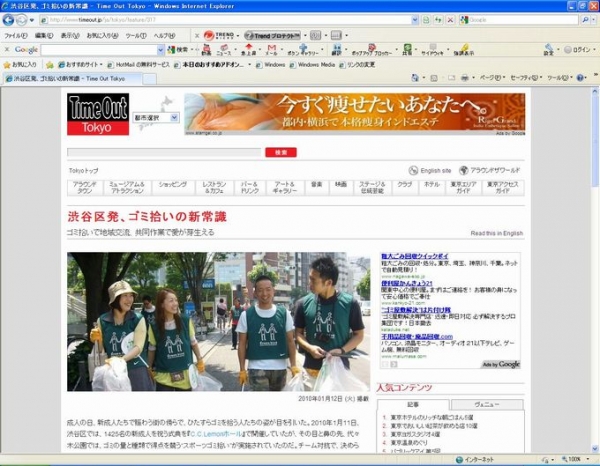Click the Share icon in Google Toolbar
The image size is (600, 466).
coord(407,50)
